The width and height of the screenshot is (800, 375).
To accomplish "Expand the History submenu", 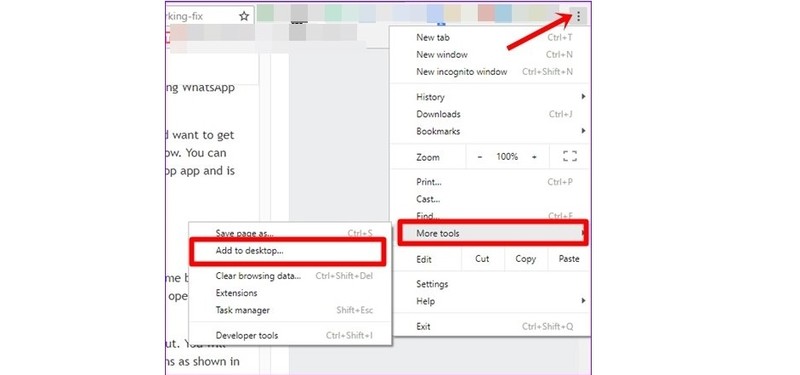I will point(490,97).
